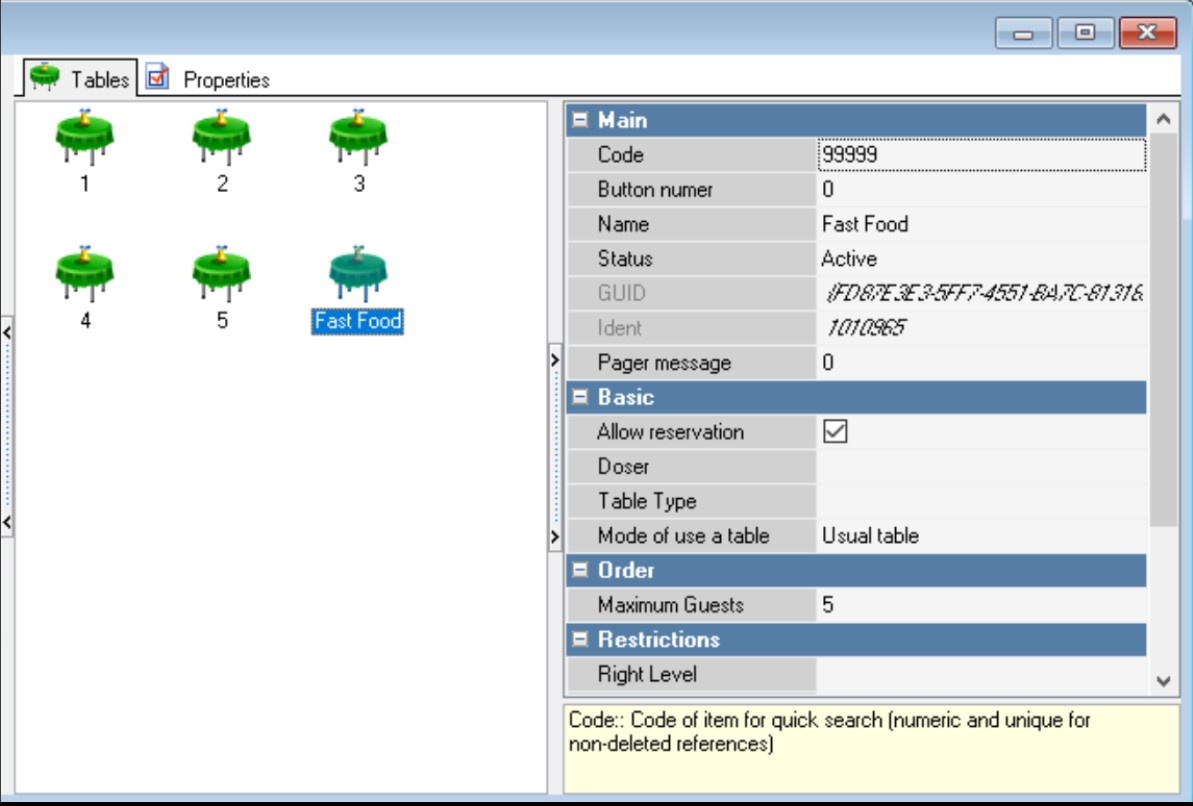The image size is (1193, 806).
Task: Click the lower splitter arrow right of tables list
Action: (x=555, y=537)
